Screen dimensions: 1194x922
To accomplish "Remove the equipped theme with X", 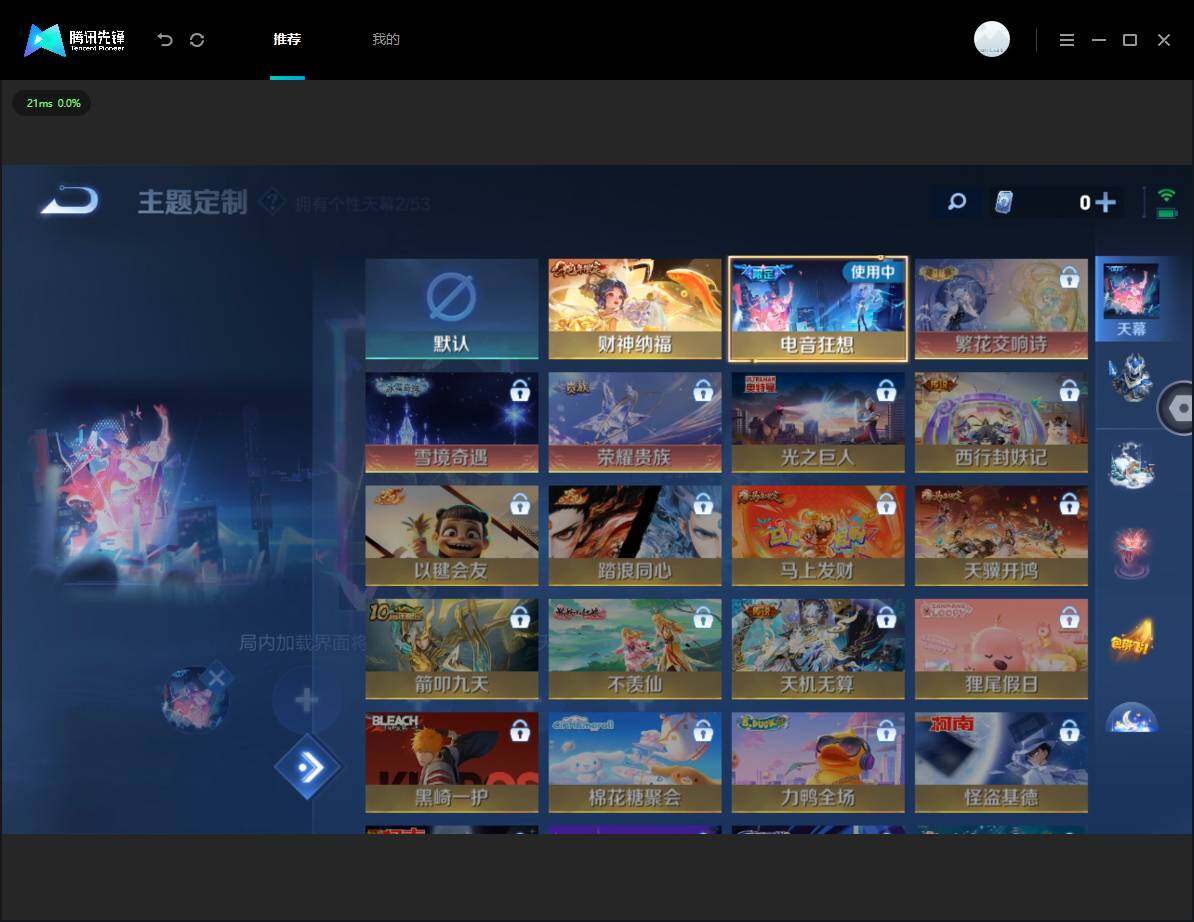I will [x=217, y=678].
